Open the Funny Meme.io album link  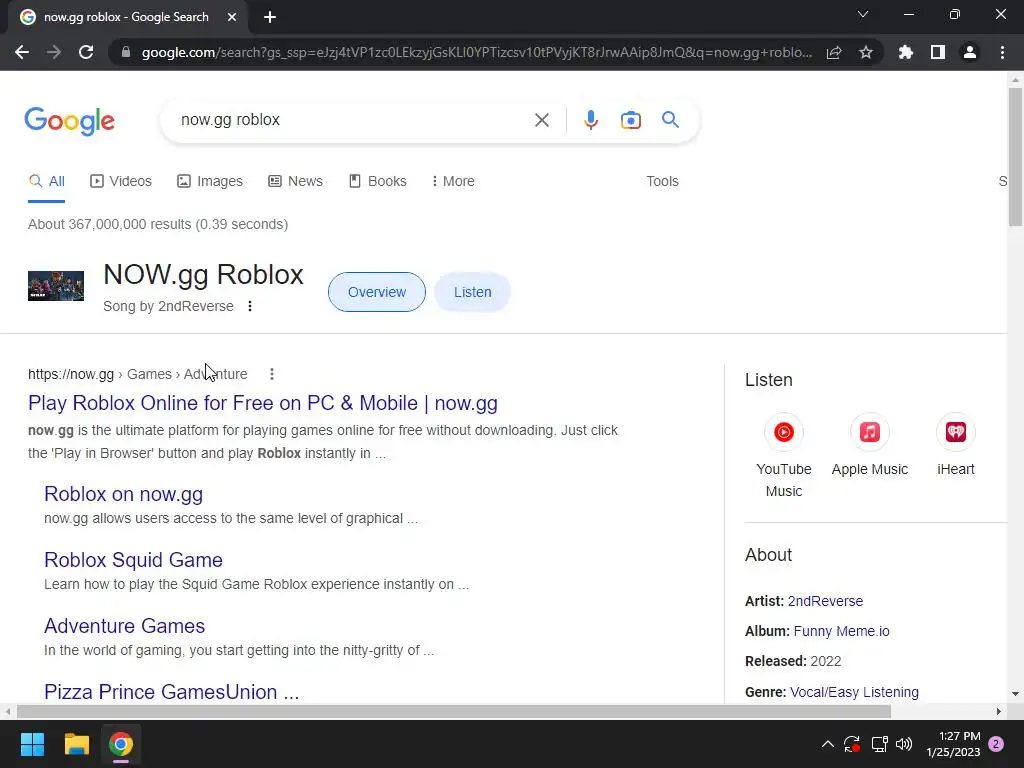[841, 631]
